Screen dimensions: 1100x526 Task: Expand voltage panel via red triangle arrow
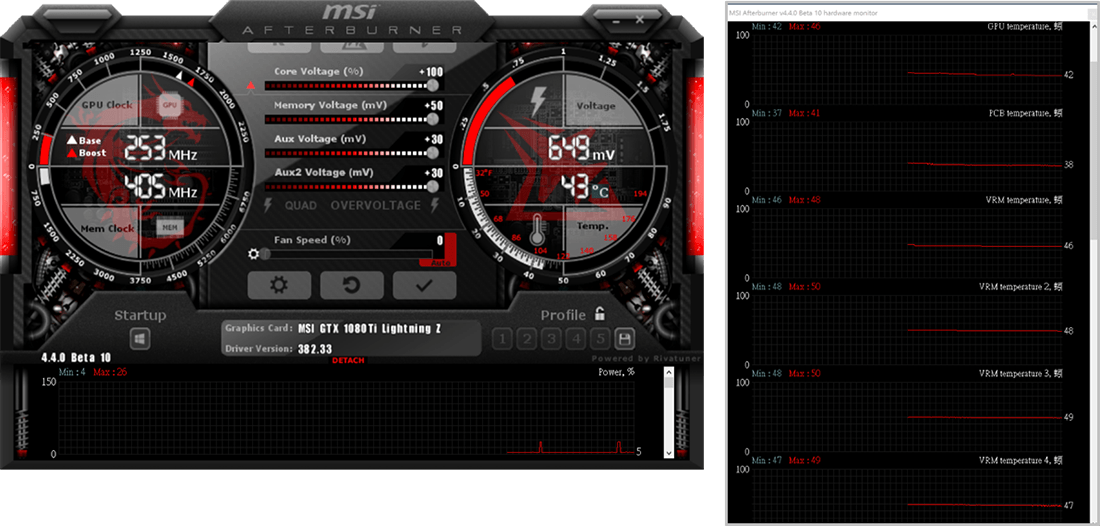251,86
